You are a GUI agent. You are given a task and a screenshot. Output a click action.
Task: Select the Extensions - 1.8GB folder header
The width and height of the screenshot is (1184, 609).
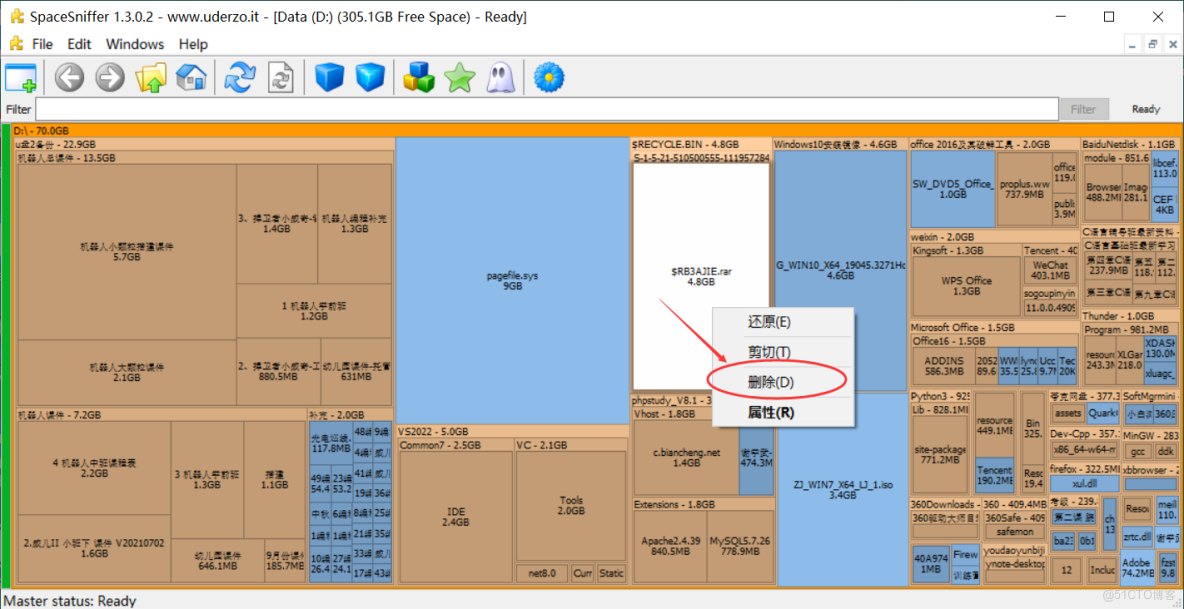click(702, 504)
